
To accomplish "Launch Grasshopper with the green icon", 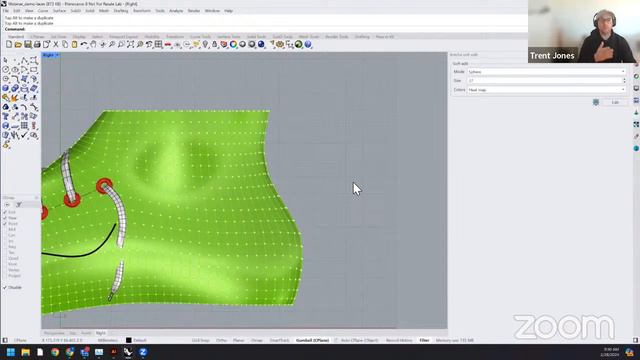I will pyautogui.click(x=299, y=44).
